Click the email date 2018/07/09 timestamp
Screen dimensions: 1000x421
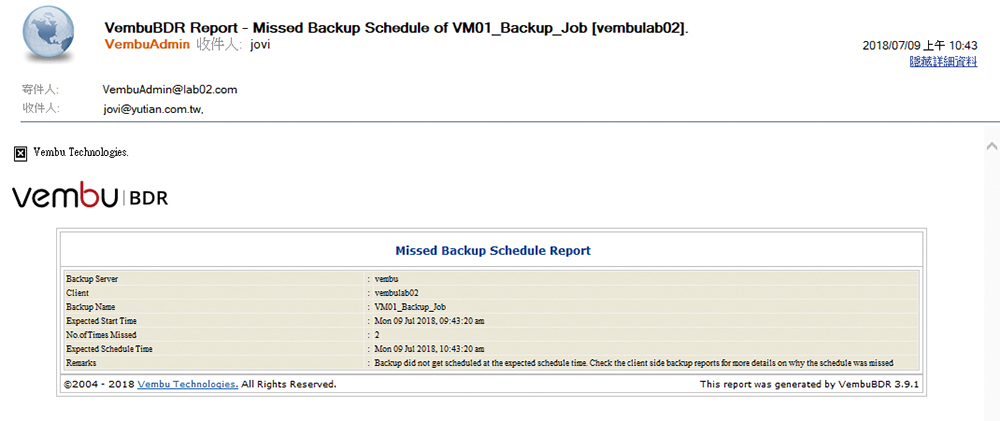point(919,46)
